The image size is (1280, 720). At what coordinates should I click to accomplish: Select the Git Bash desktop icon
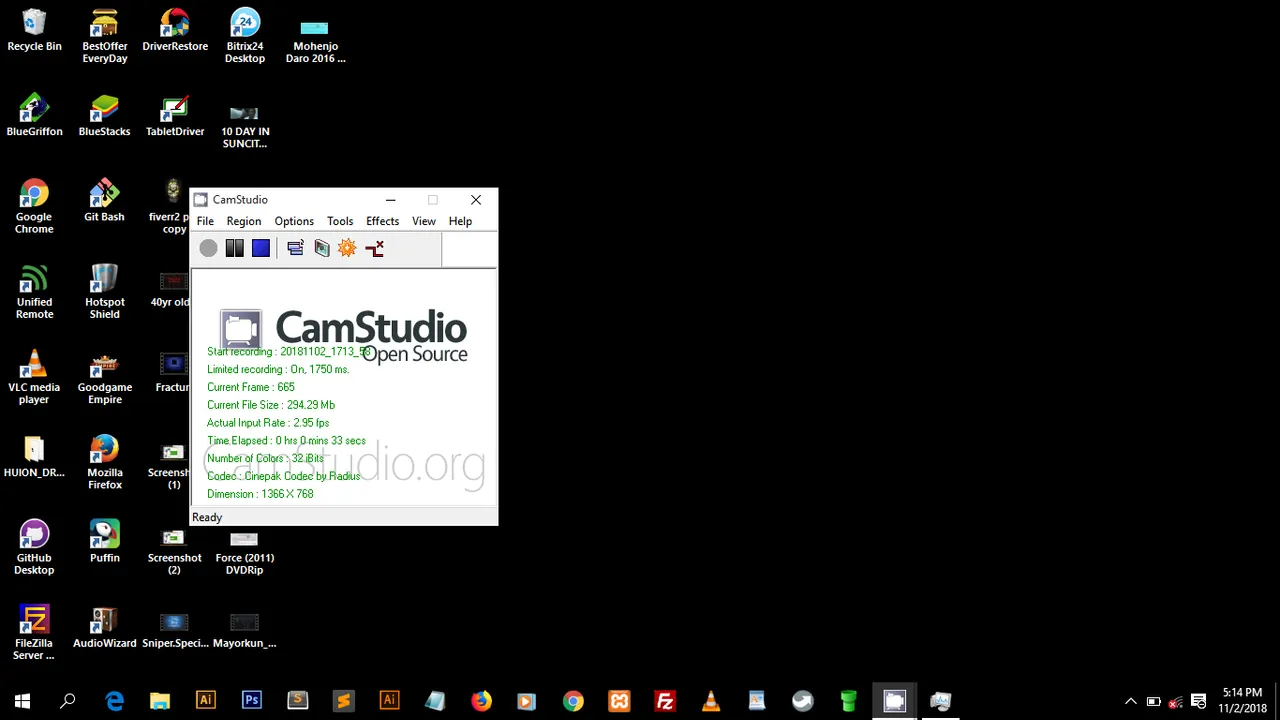[x=105, y=200]
